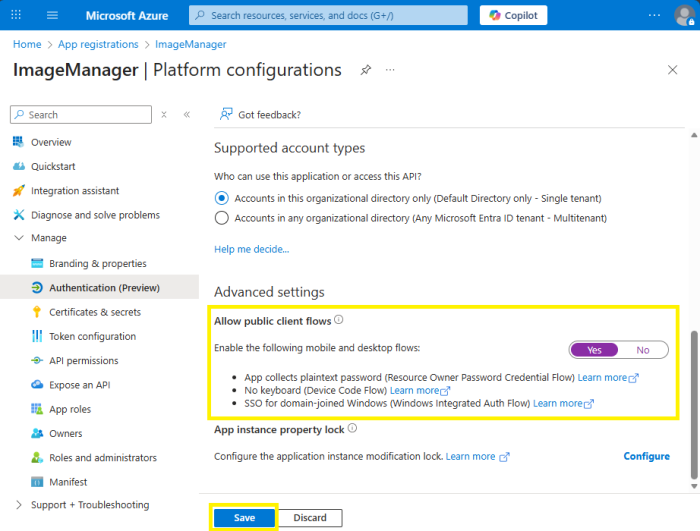Open Certificates & secrets menu item
Screen dimensions: 700x531
94,312
